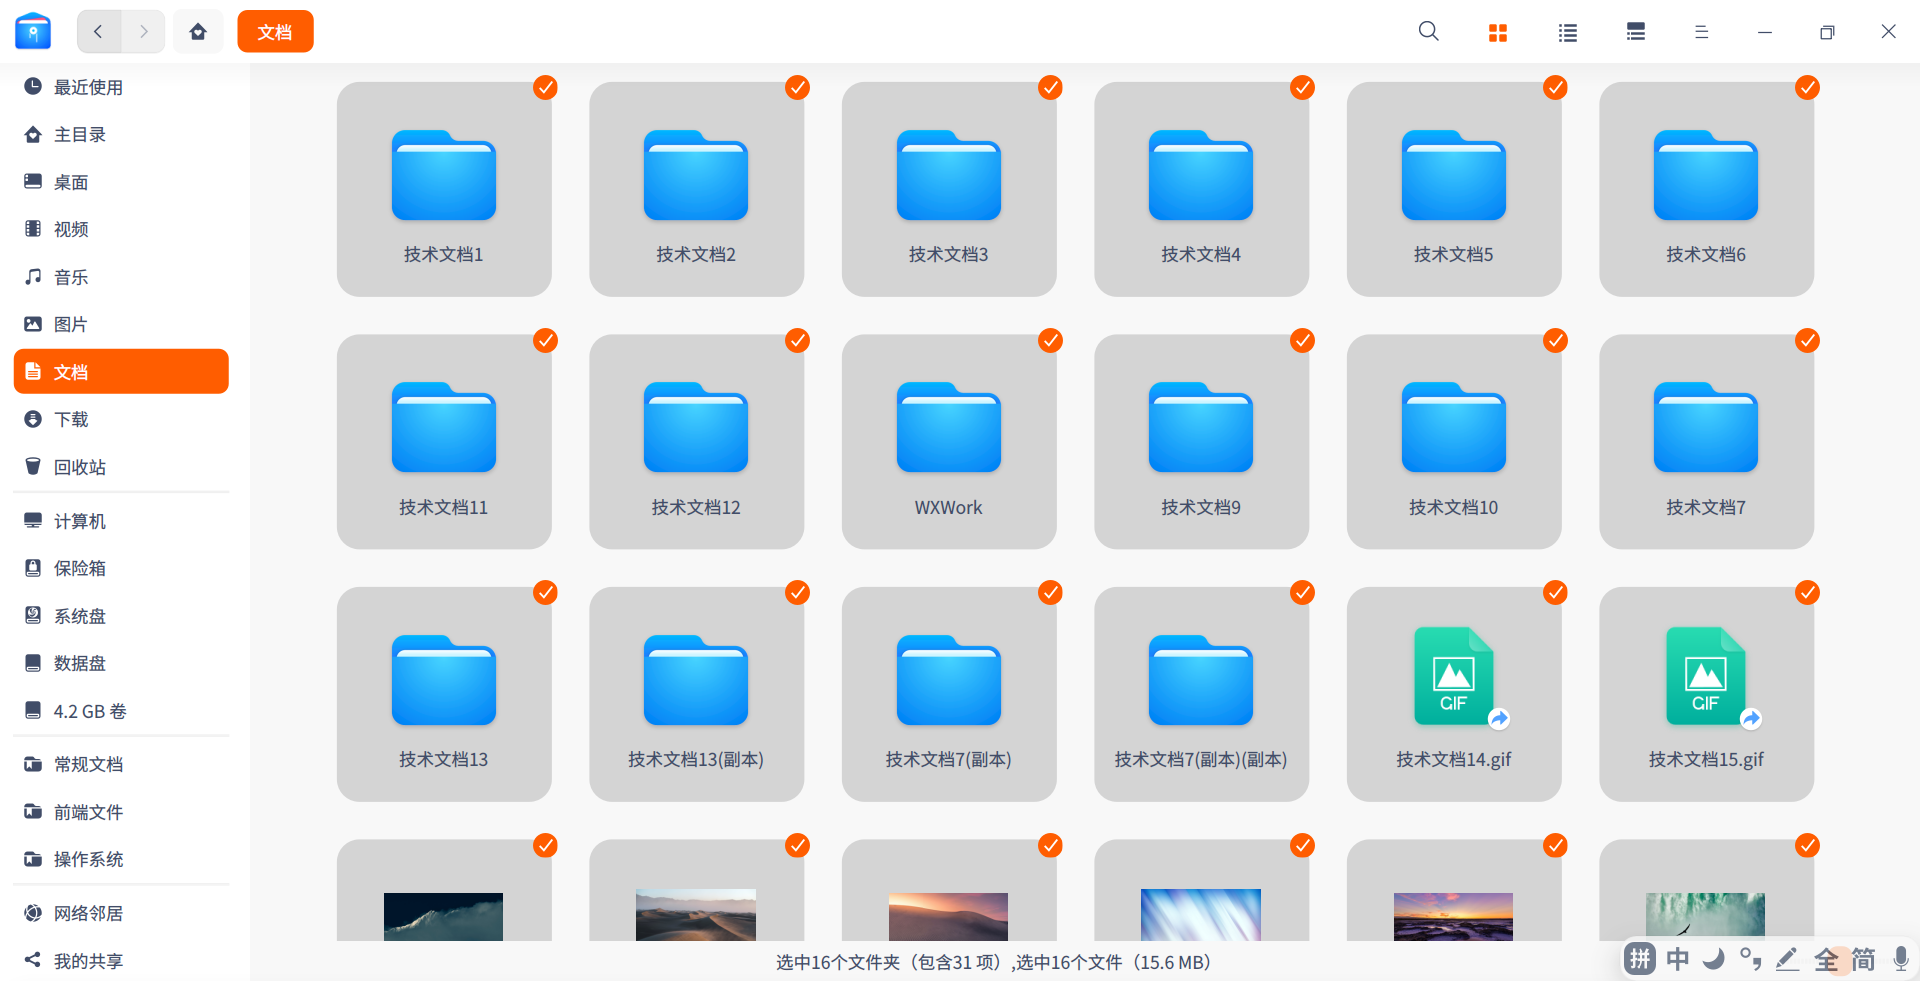The height and width of the screenshot is (981, 1920).
Task: Open 网络邻居 in the sidebar
Action: pos(121,913)
